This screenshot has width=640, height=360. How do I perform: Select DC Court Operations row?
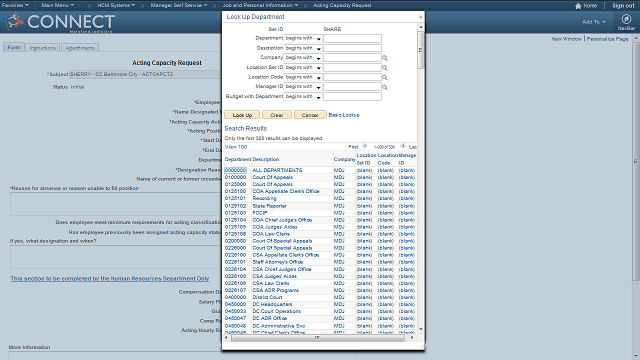click(x=276, y=311)
